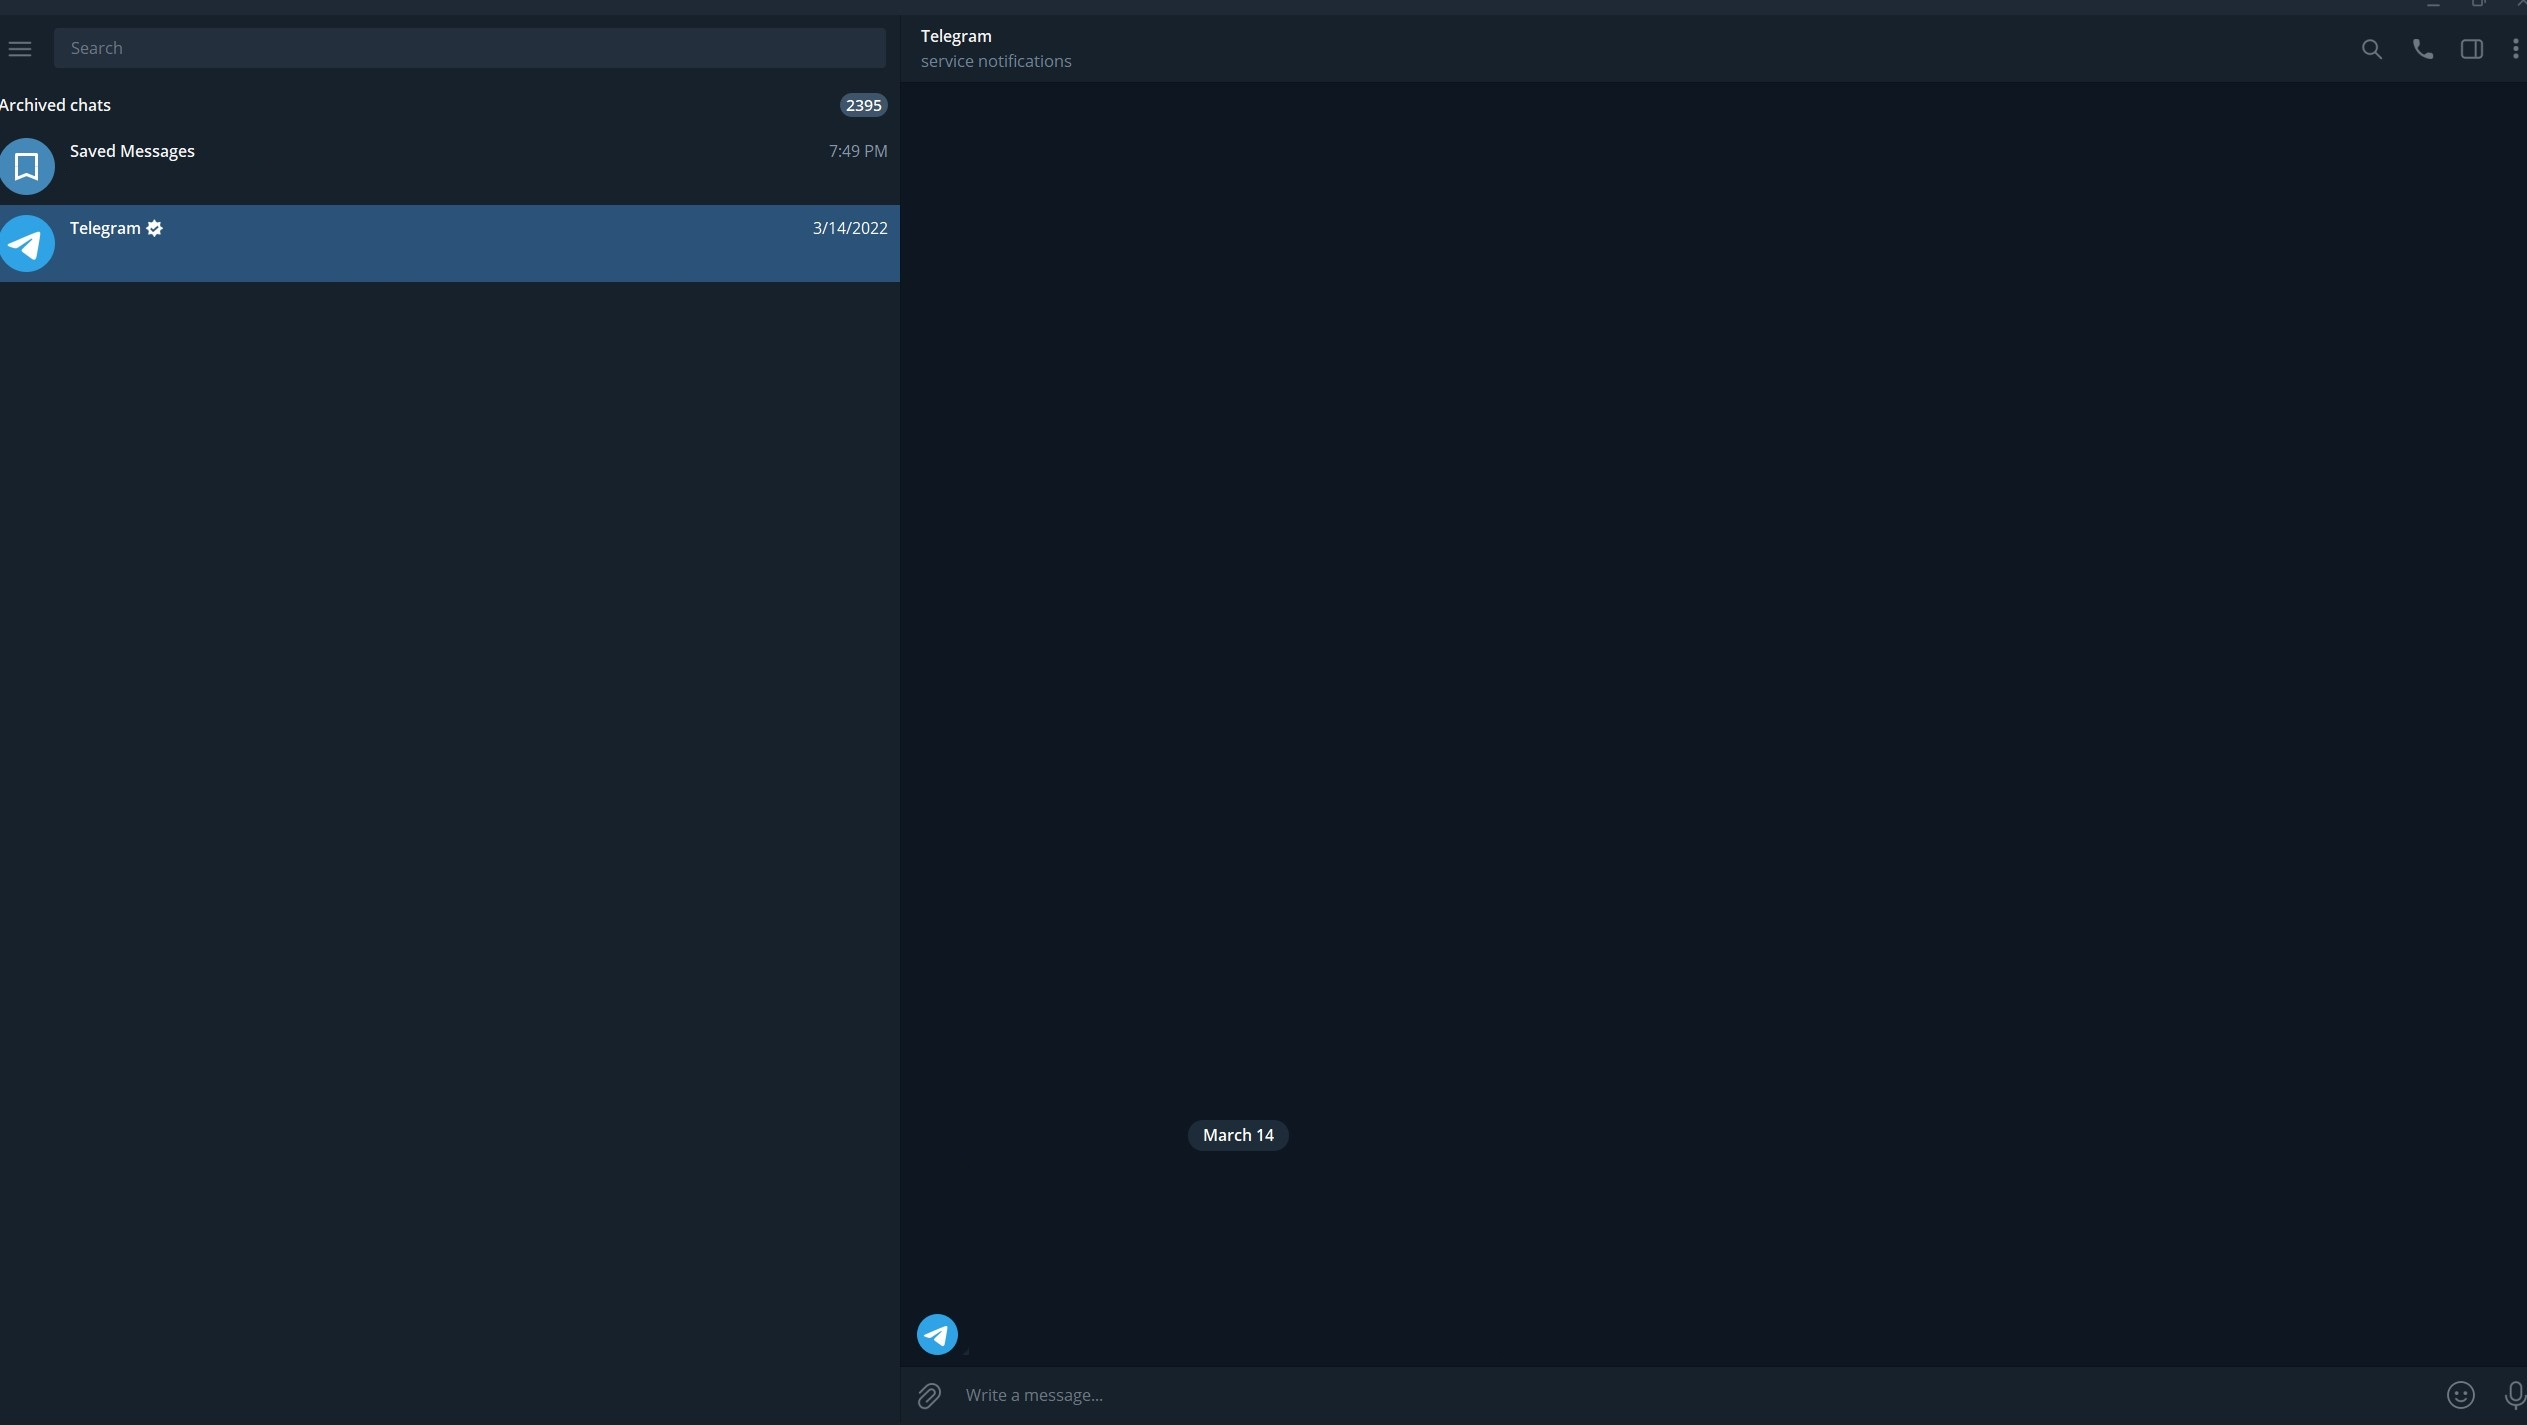Click the Telegram sender avatar in conversation
This screenshot has height=1425, width=2527.
tap(937, 1334)
